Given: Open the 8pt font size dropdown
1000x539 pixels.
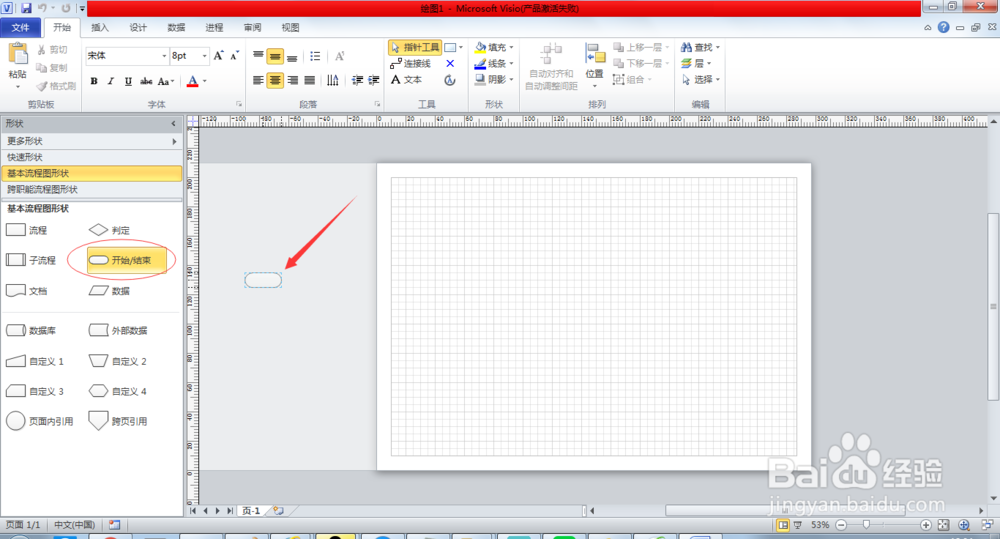Looking at the screenshot, I should [204, 55].
